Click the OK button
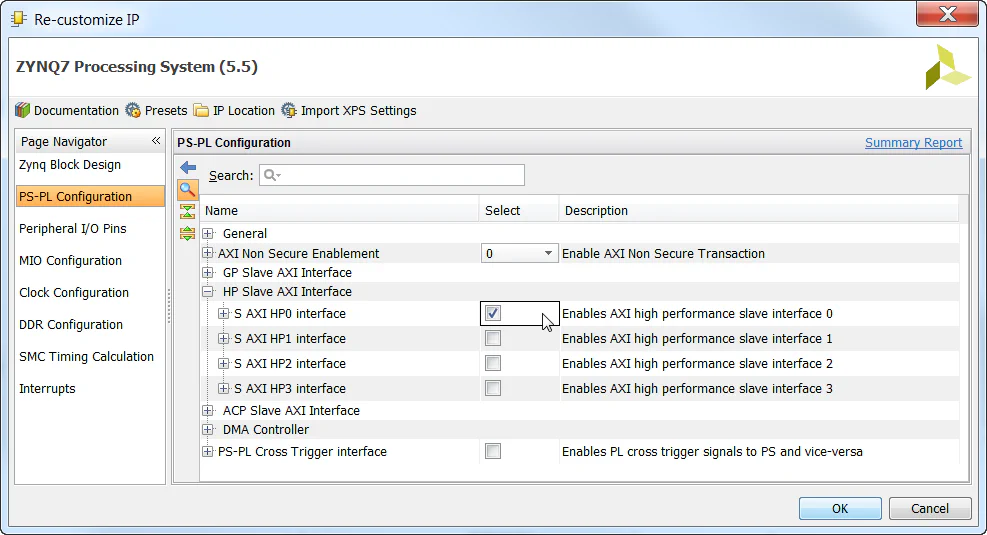Viewport: 987px width, 535px height. coord(840,509)
